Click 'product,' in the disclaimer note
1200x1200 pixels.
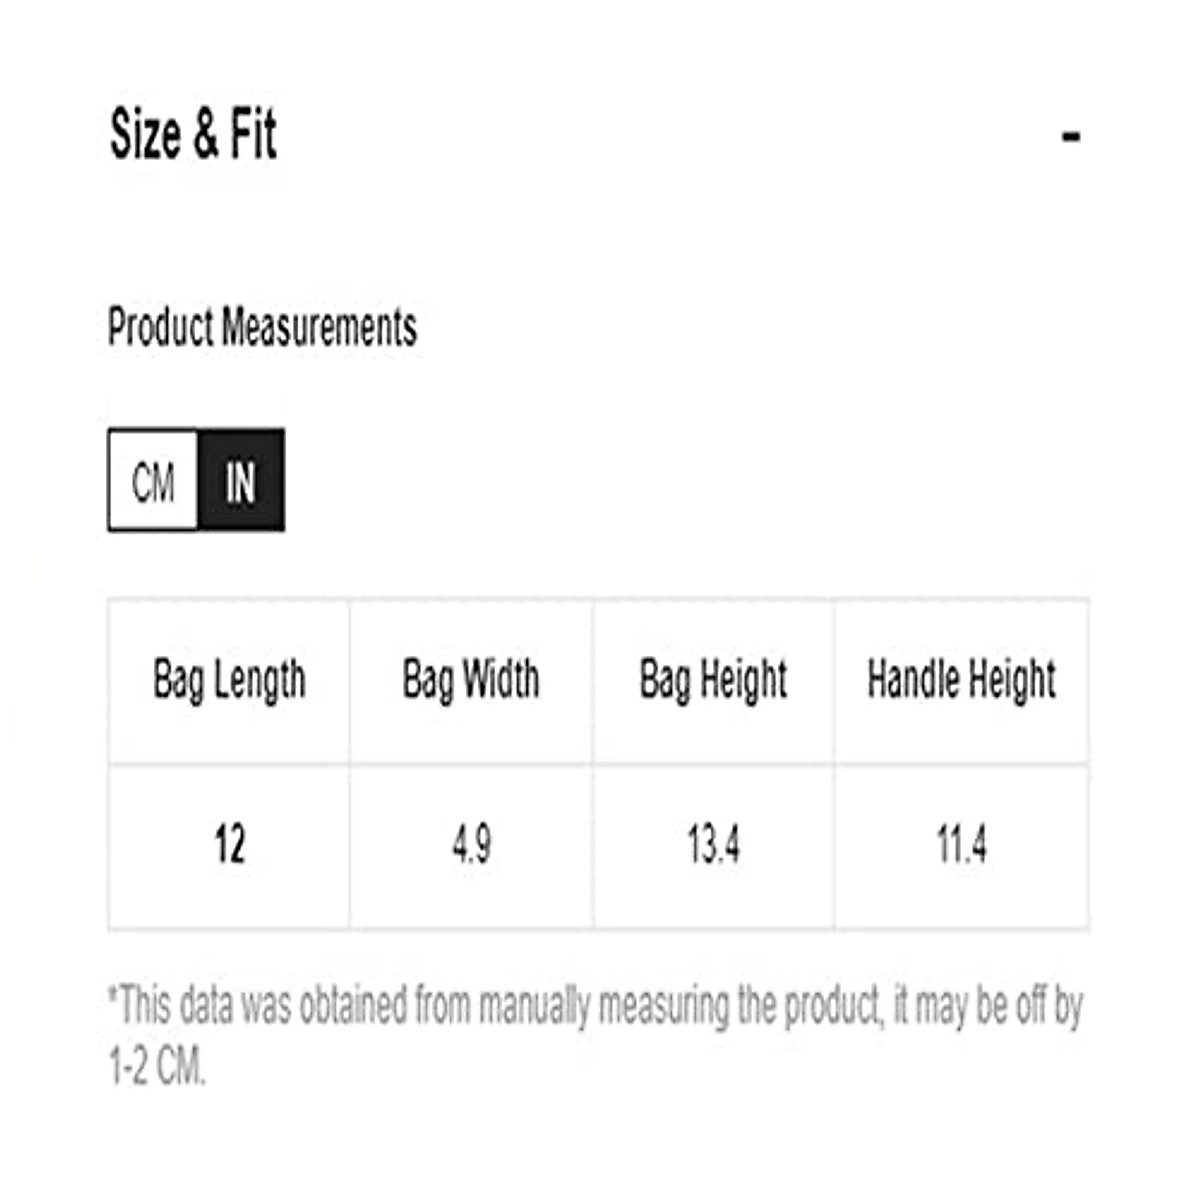pyautogui.click(x=832, y=1007)
